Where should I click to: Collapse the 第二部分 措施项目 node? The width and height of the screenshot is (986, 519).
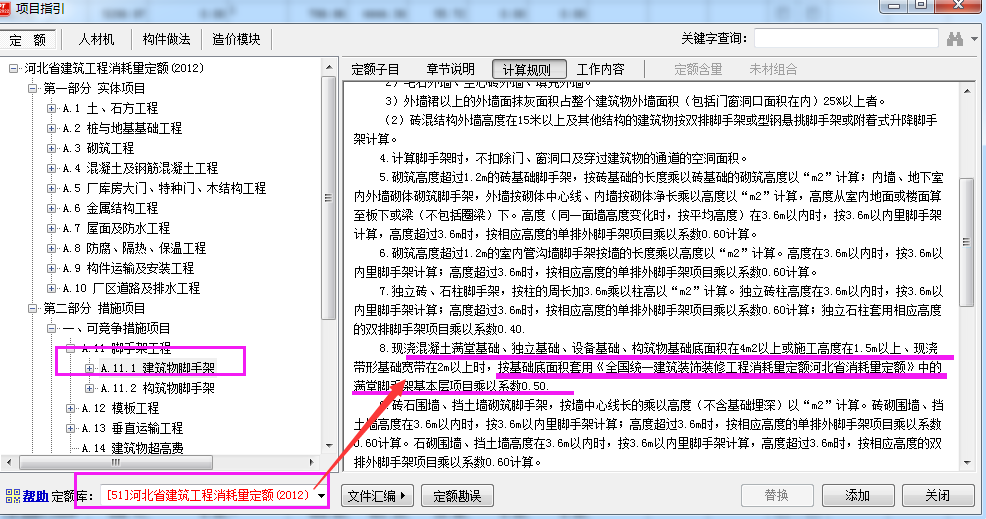point(33,308)
